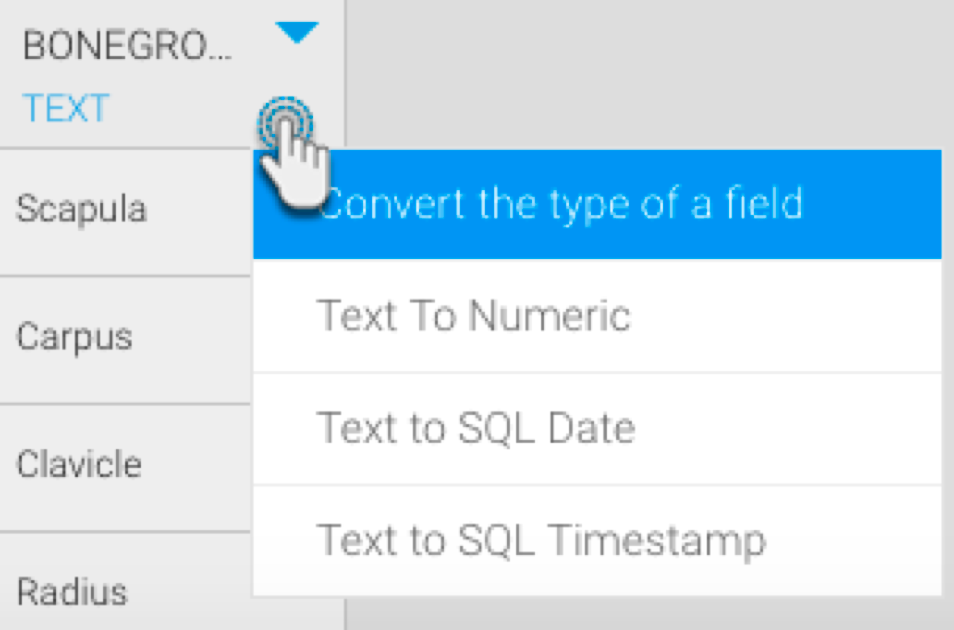
Task: Highlight the first data row, Scapula
Action: (x=82, y=209)
